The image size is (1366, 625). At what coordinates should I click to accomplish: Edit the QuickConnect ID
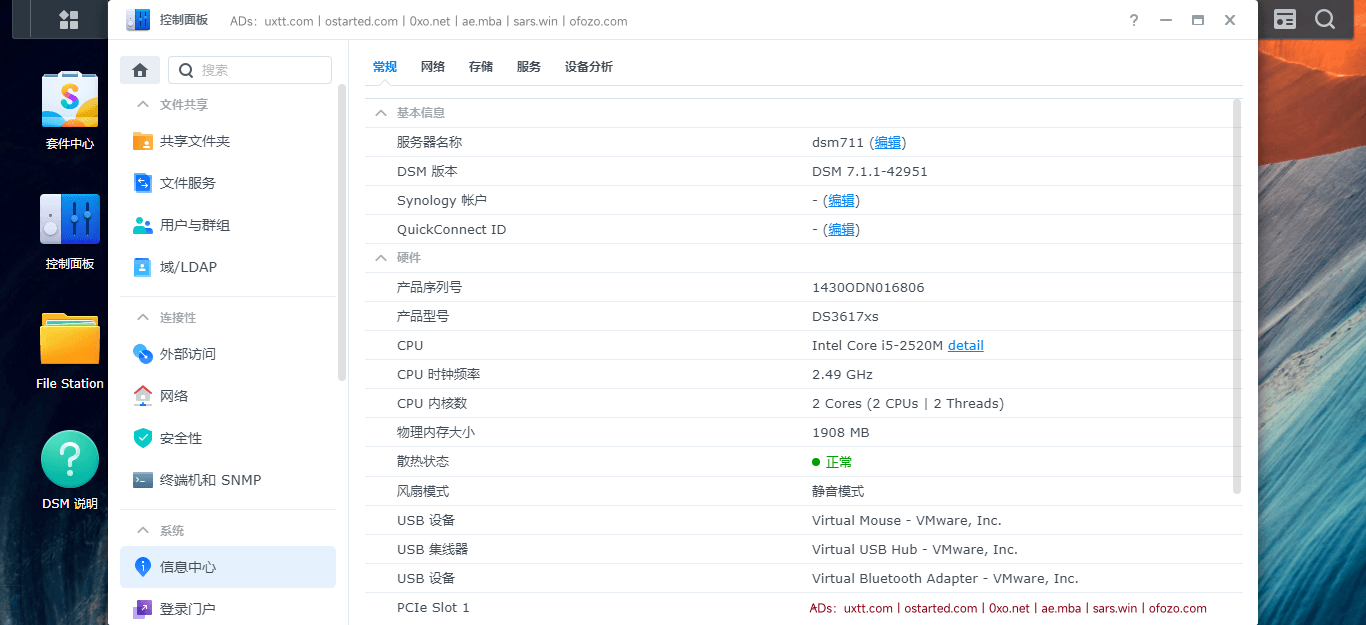coord(841,229)
